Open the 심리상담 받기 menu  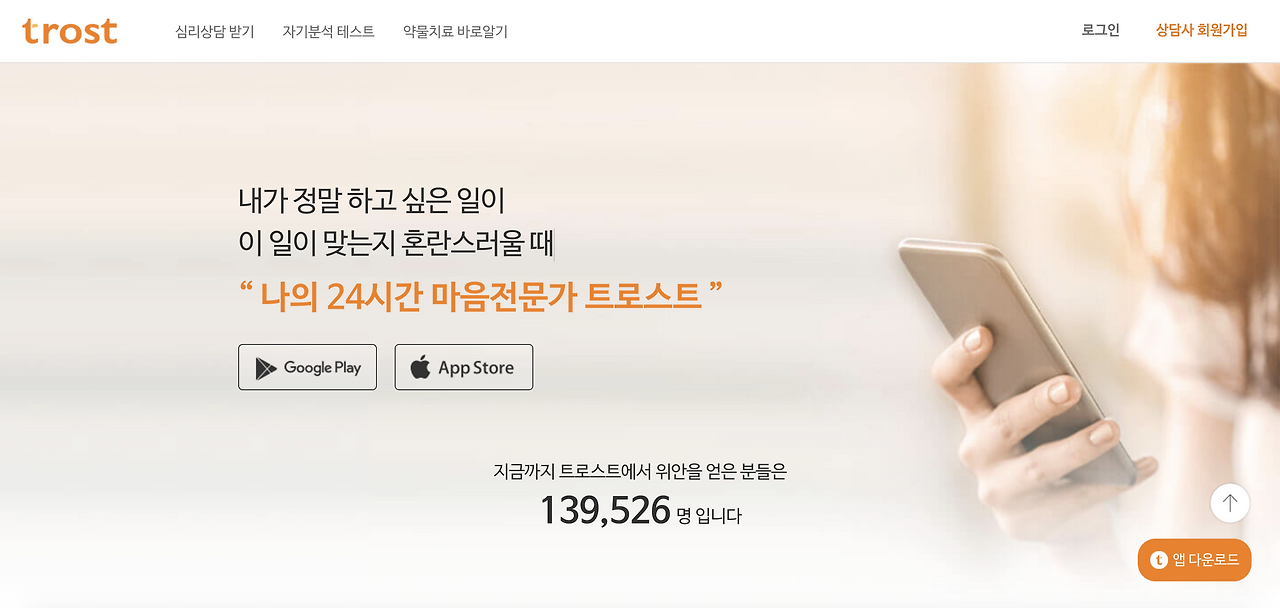(x=215, y=31)
